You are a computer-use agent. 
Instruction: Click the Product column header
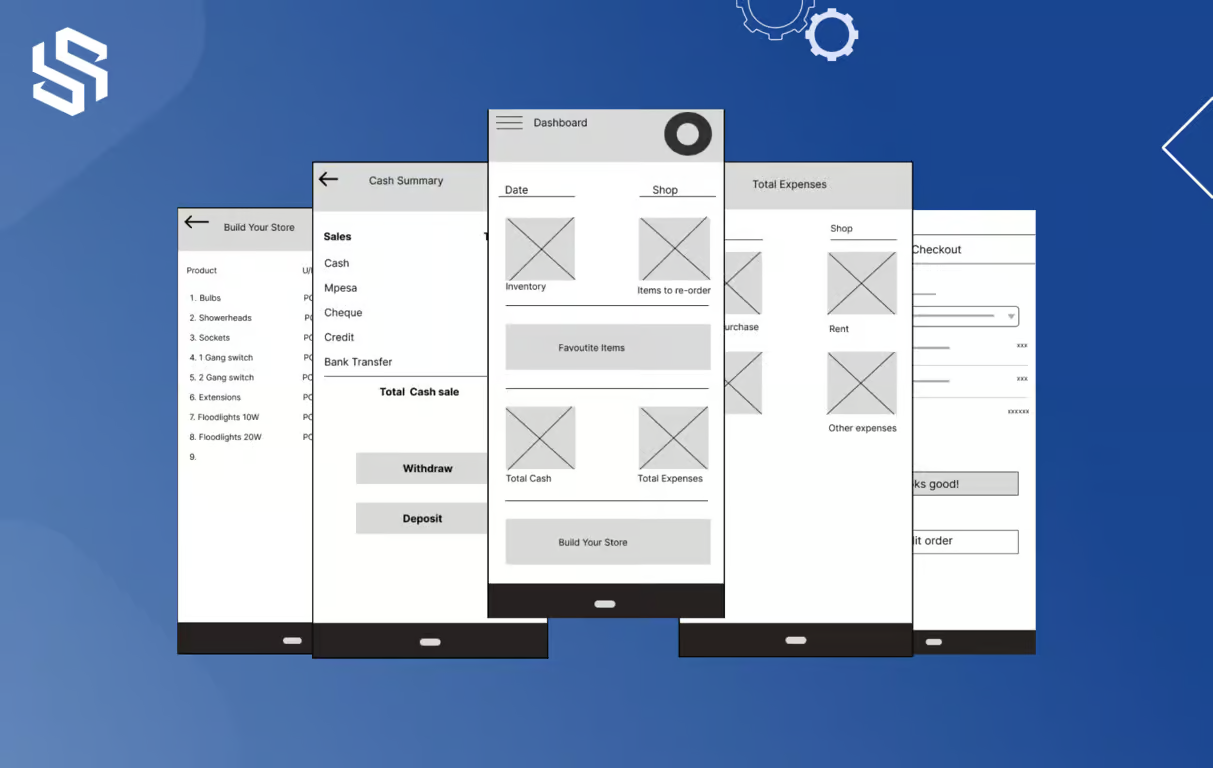[202, 271]
